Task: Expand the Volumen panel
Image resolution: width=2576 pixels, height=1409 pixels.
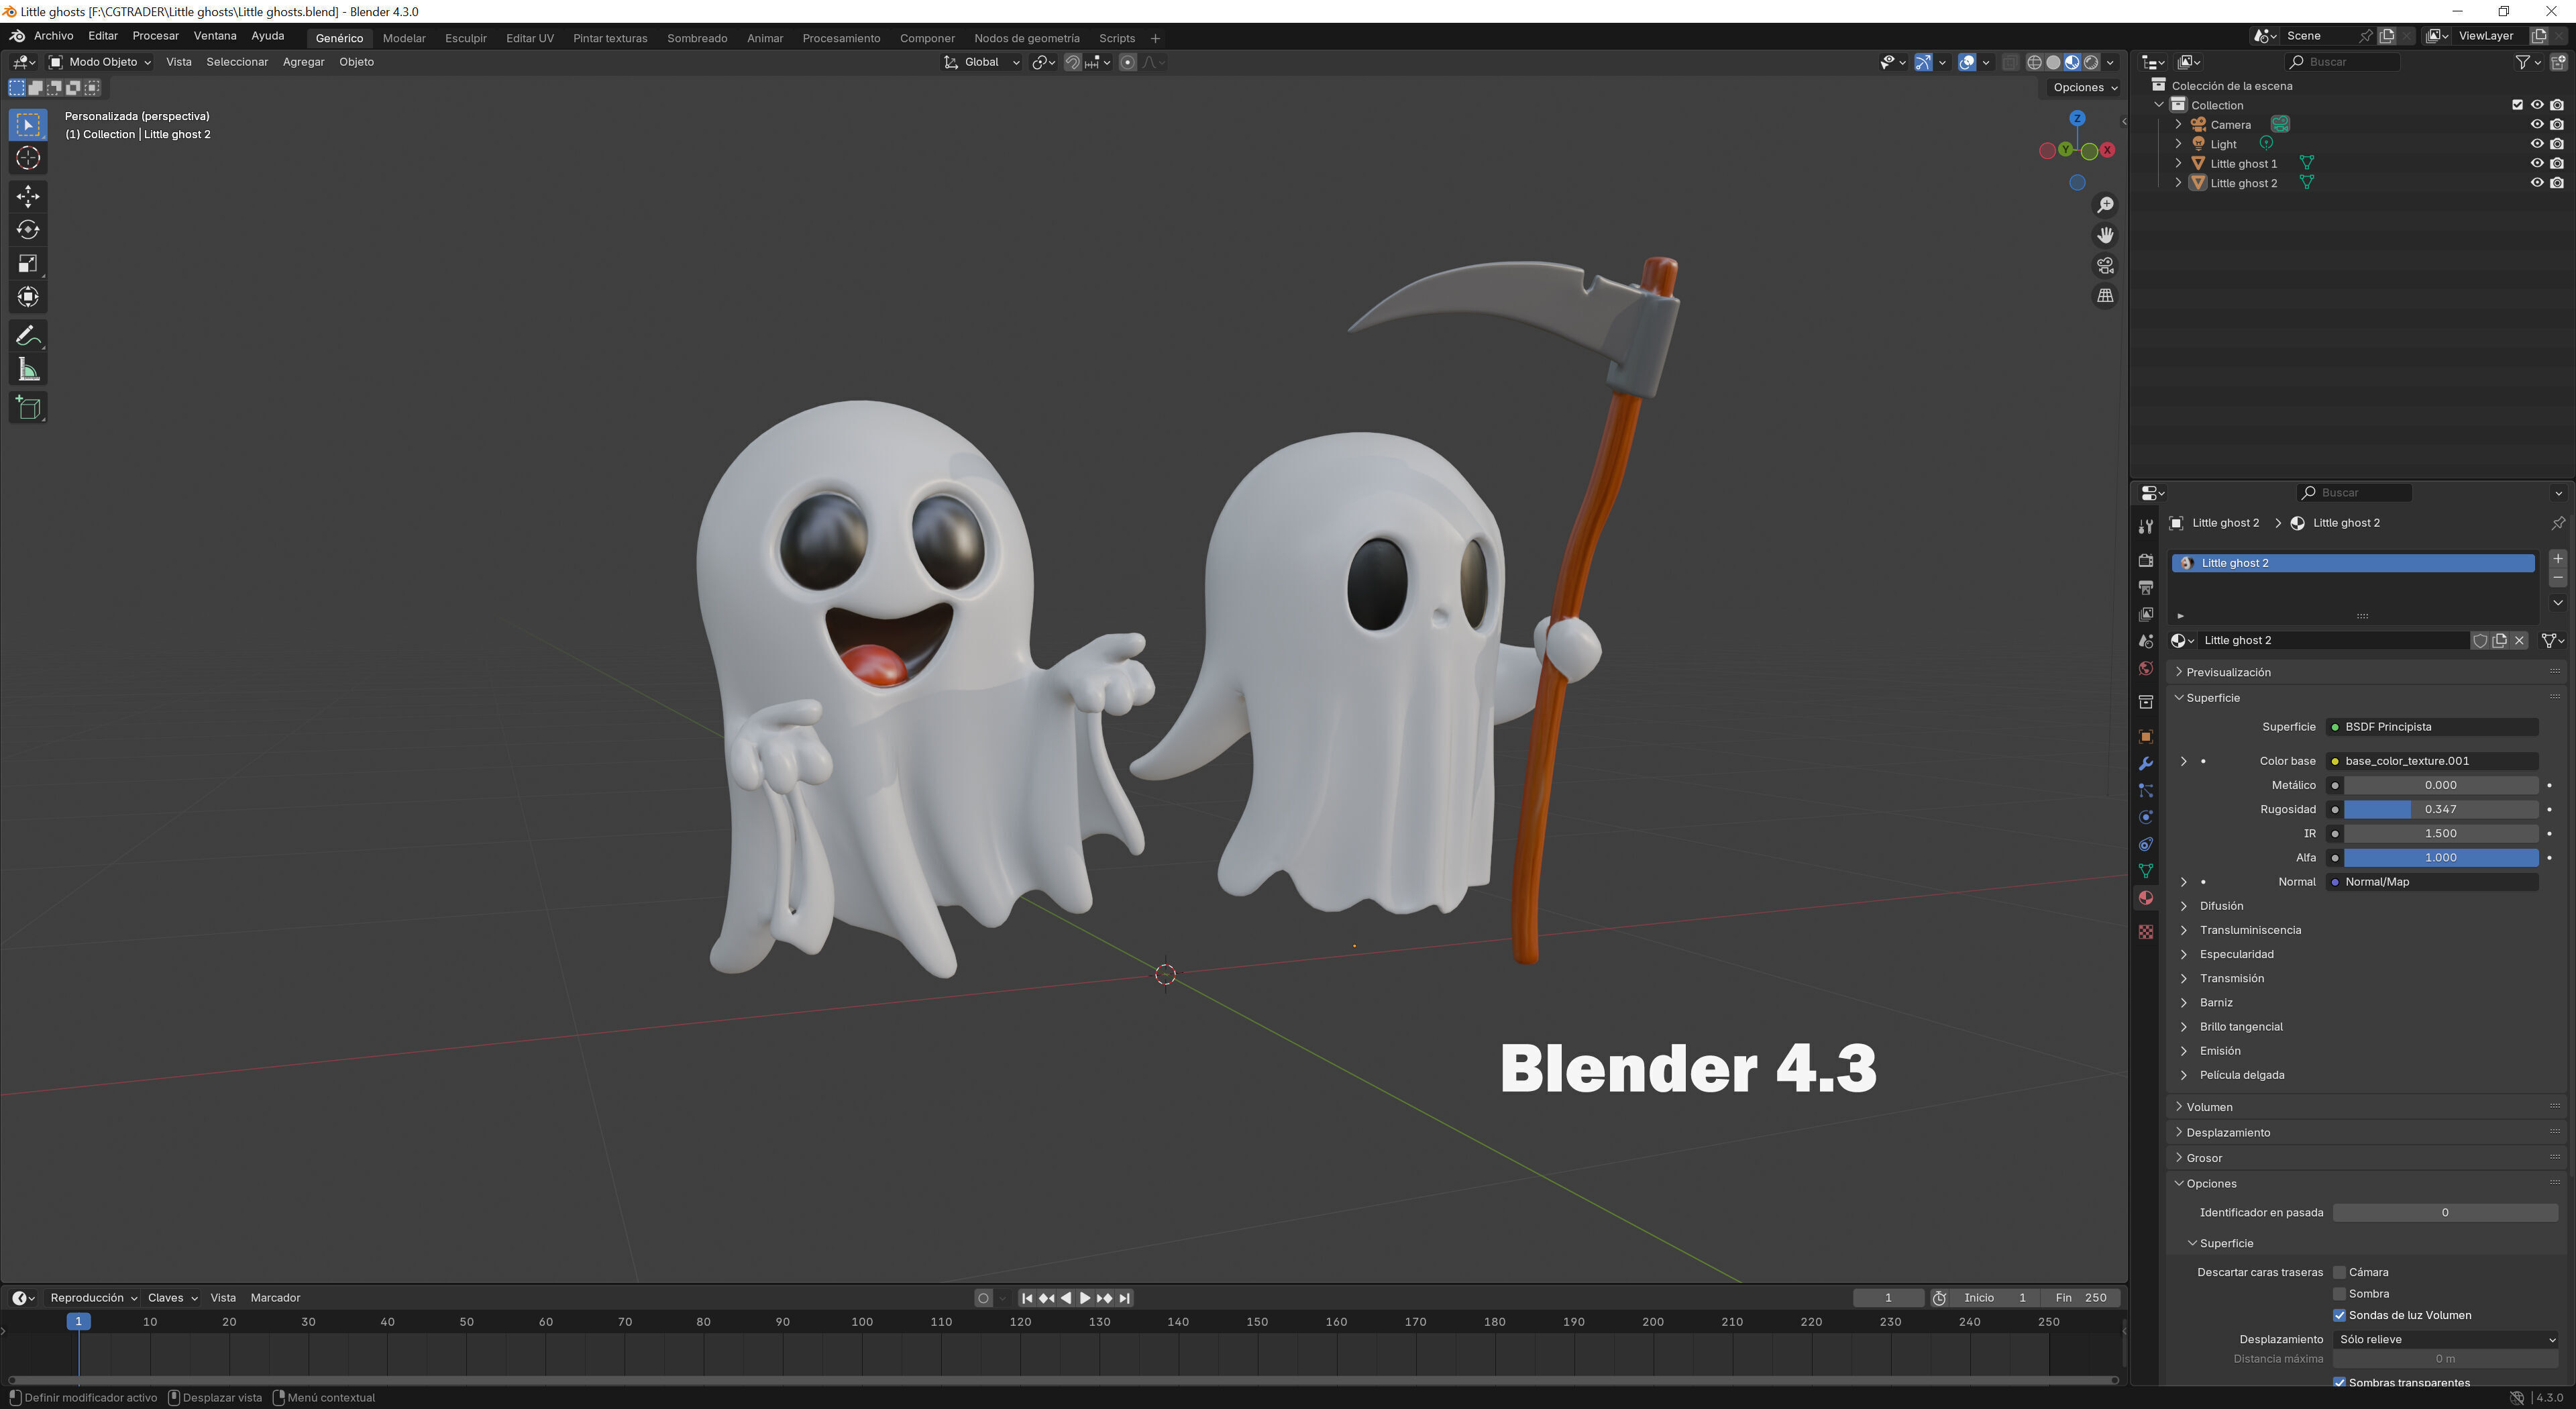Action: tap(2209, 1107)
